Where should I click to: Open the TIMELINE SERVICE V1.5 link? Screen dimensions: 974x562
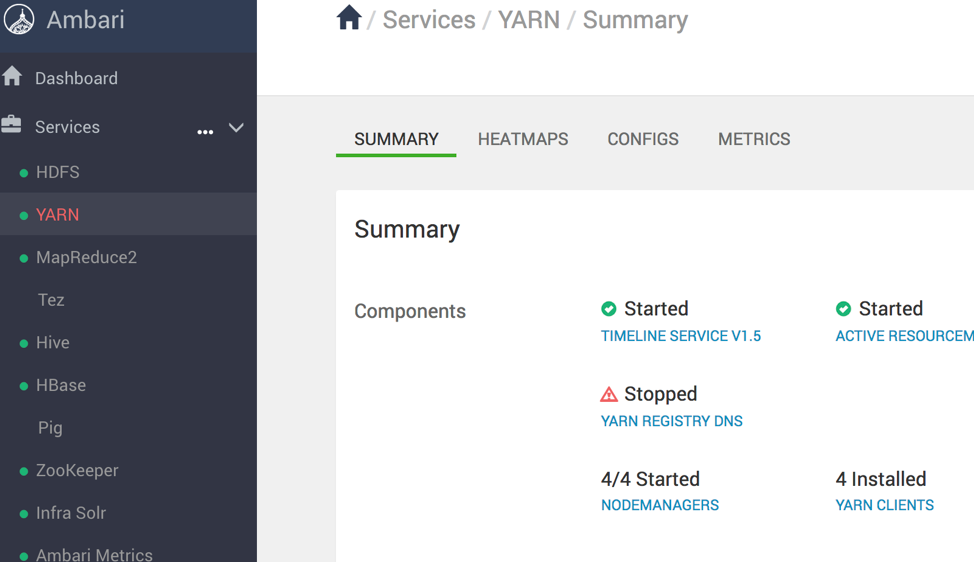[x=681, y=336]
